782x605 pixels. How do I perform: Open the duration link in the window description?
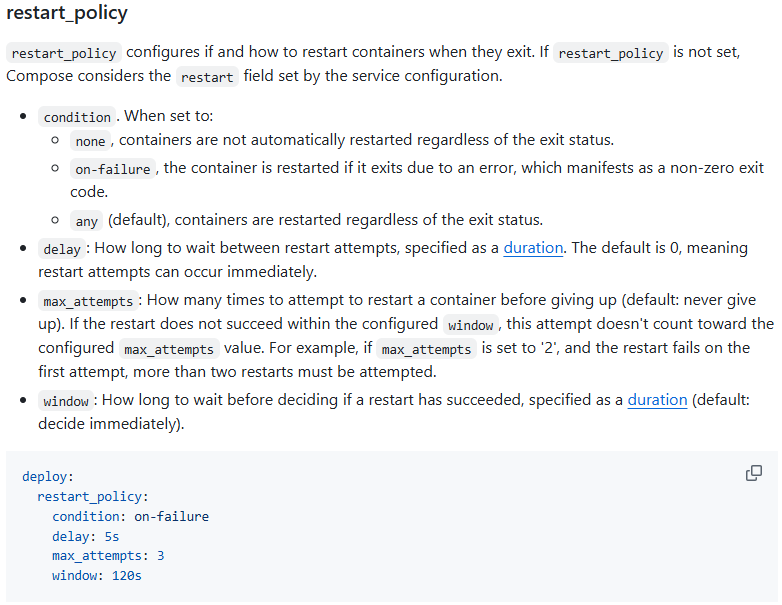[x=657, y=400]
